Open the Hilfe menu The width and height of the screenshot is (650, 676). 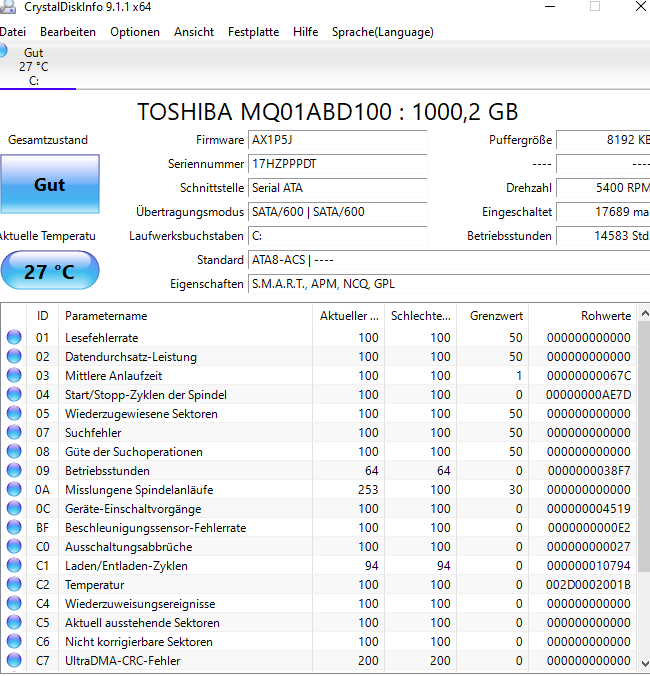click(x=306, y=32)
